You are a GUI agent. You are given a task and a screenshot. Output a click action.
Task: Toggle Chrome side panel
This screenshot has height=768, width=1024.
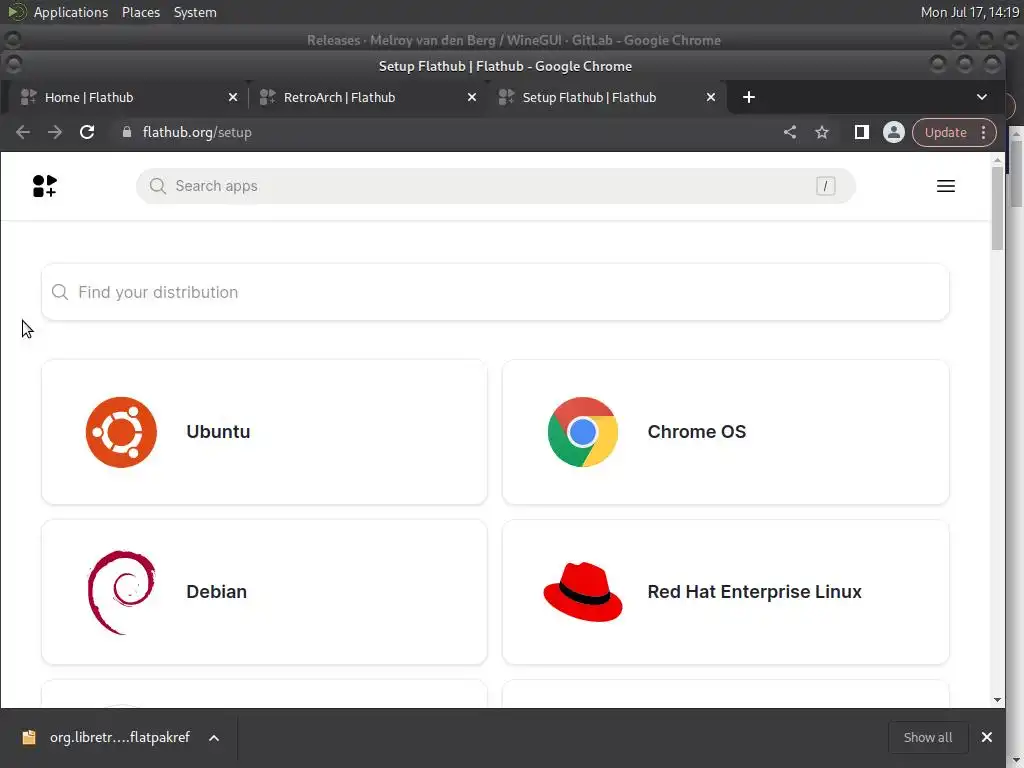click(x=861, y=133)
